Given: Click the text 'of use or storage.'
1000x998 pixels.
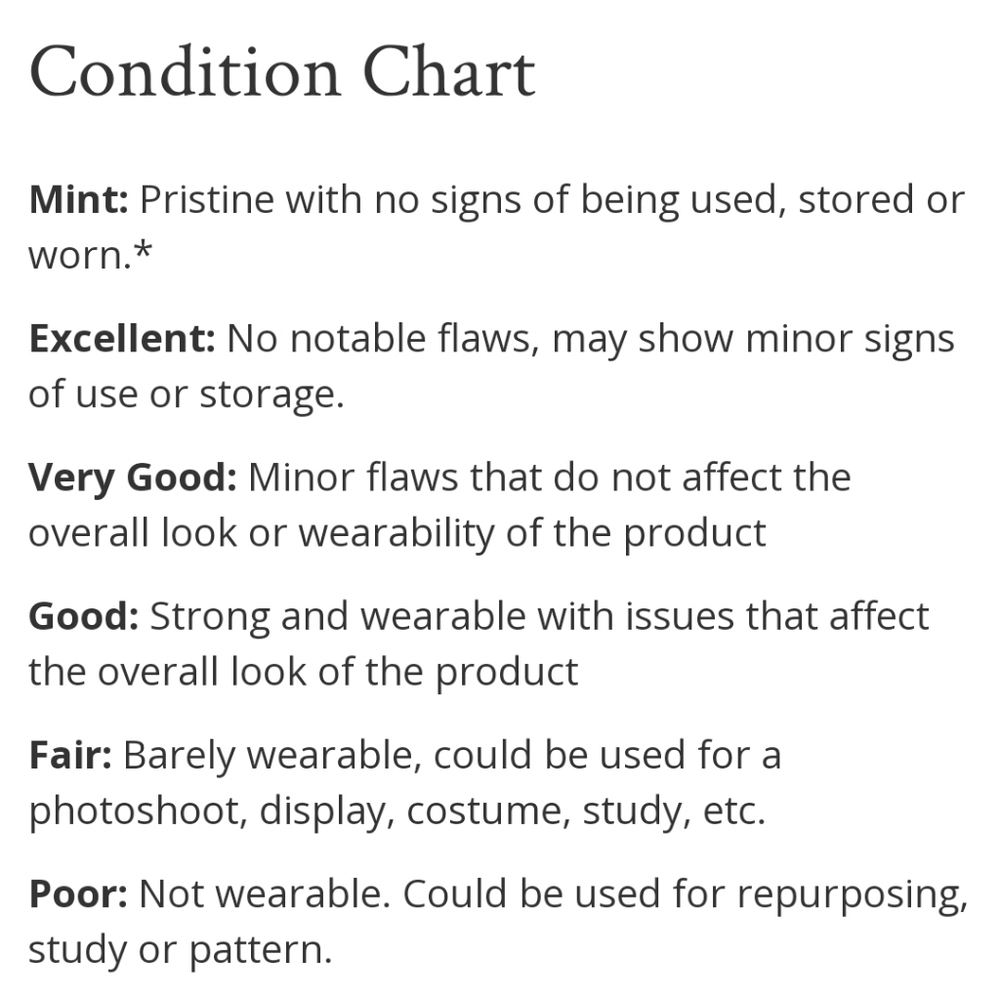Looking at the screenshot, I should click(x=185, y=394).
